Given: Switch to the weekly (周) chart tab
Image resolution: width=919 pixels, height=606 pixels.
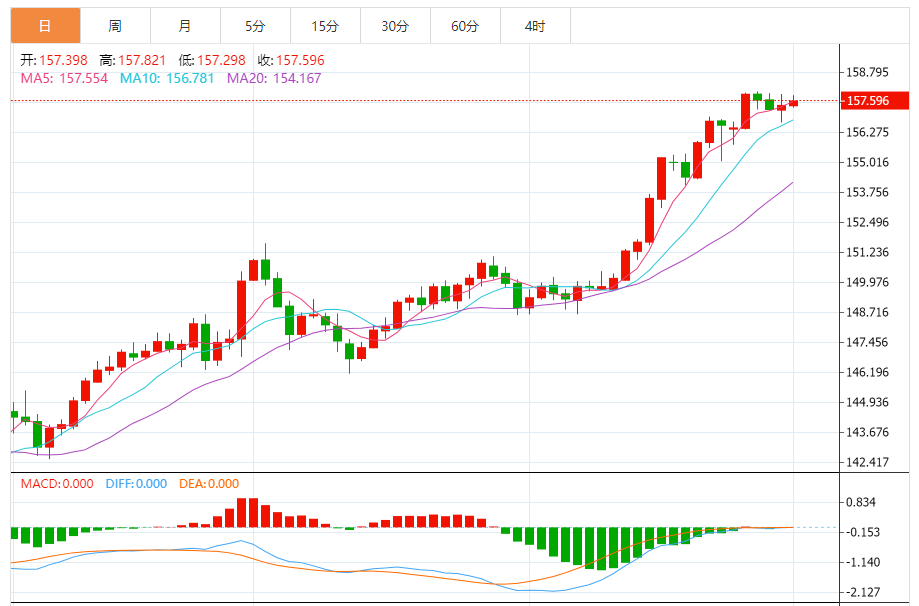Looking at the screenshot, I should [x=115, y=26].
